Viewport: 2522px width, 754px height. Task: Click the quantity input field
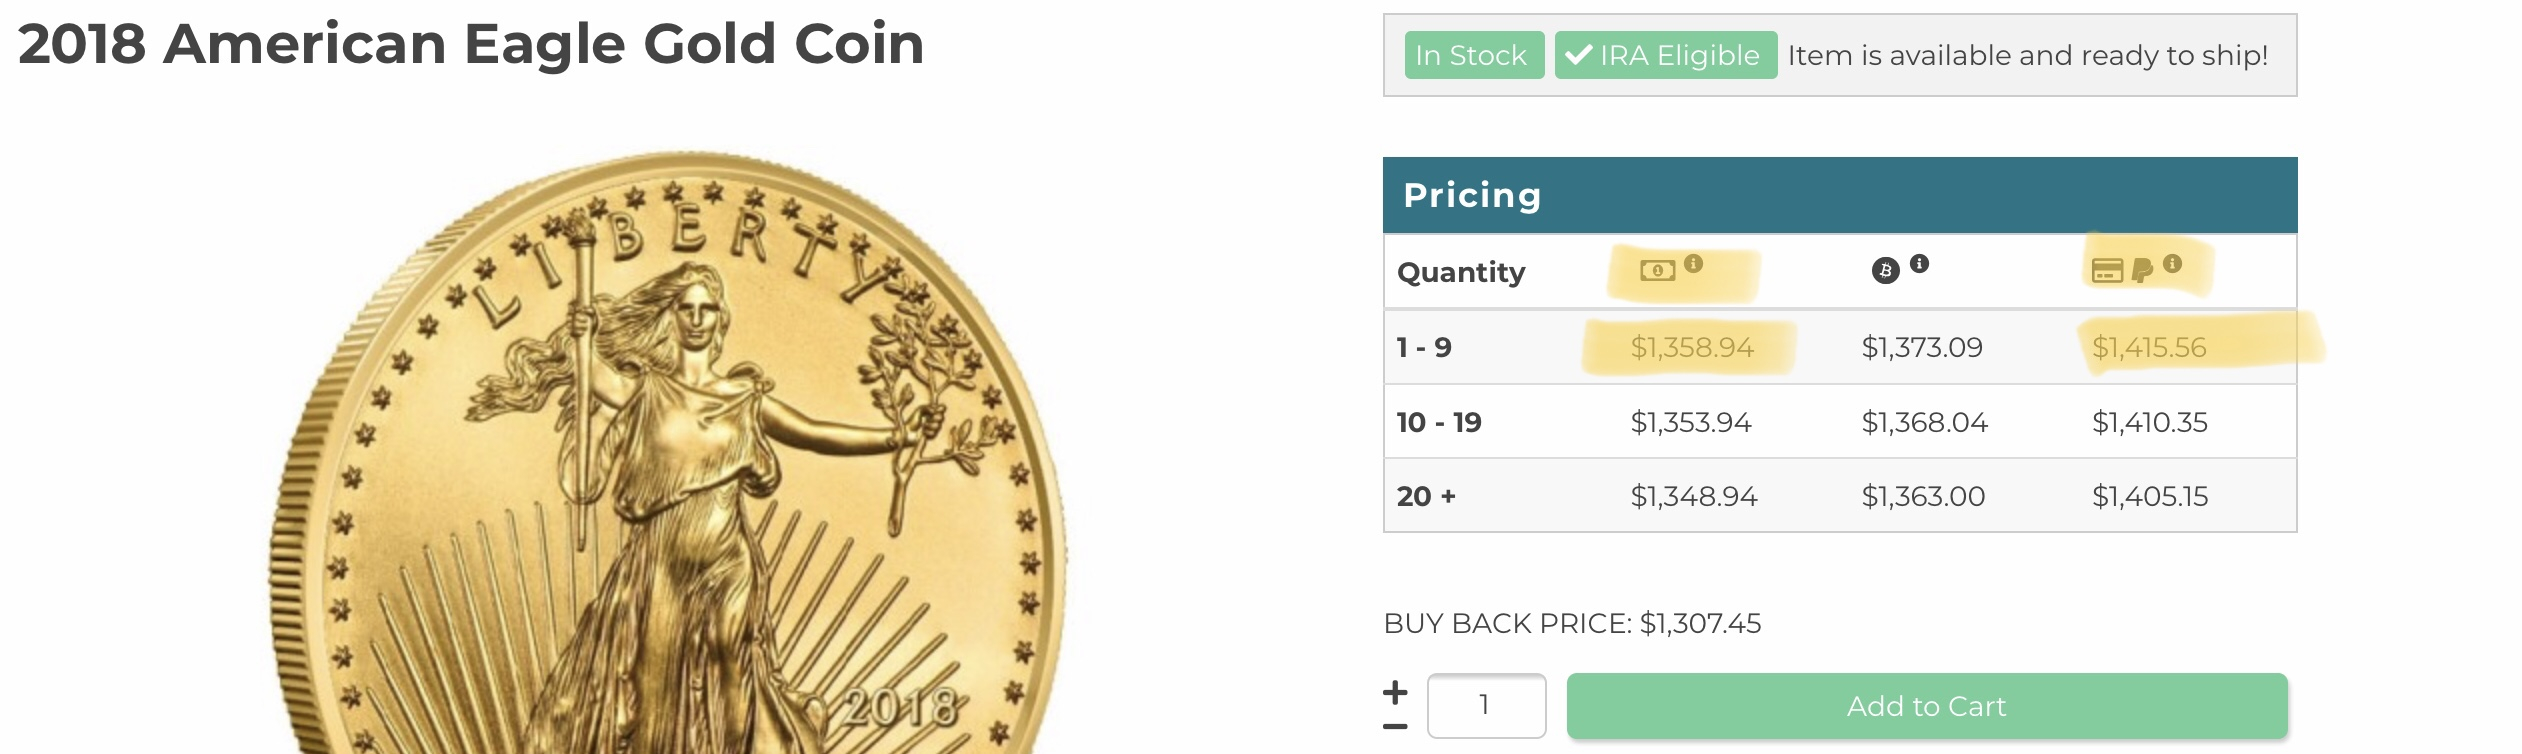tap(1486, 705)
